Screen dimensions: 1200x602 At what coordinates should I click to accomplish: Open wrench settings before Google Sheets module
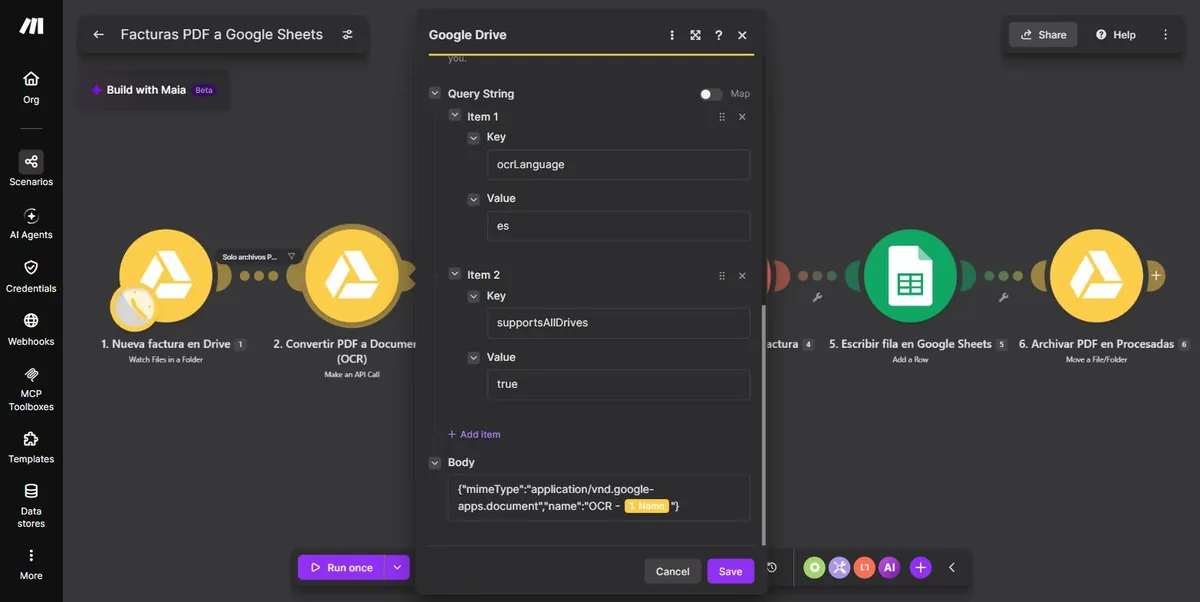click(818, 297)
